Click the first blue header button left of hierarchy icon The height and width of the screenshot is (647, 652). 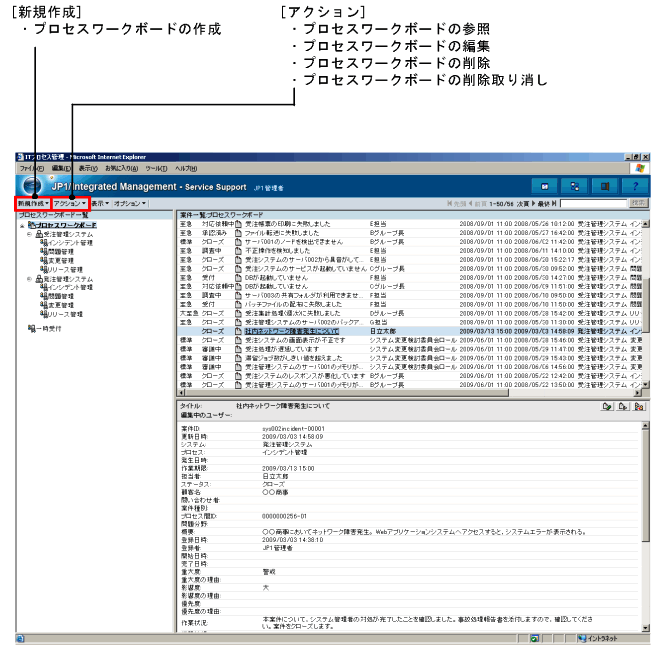[544, 187]
